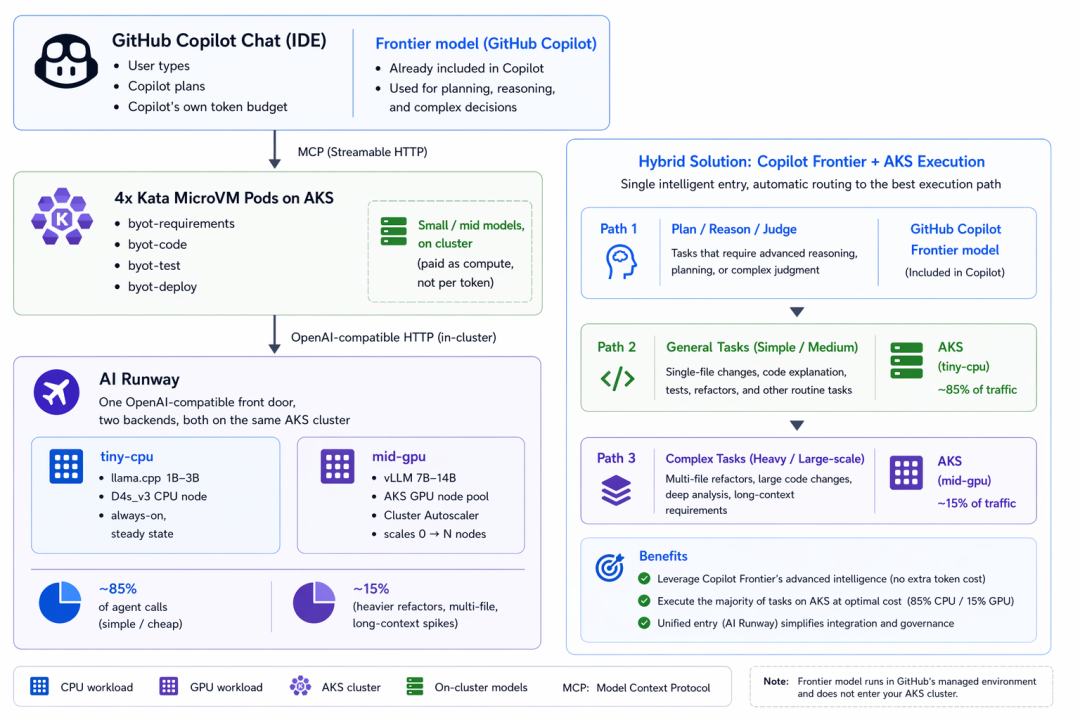Click Complex Tasks (Heavy / Large-scale) heading
The width and height of the screenshot is (1080, 720).
(765, 459)
